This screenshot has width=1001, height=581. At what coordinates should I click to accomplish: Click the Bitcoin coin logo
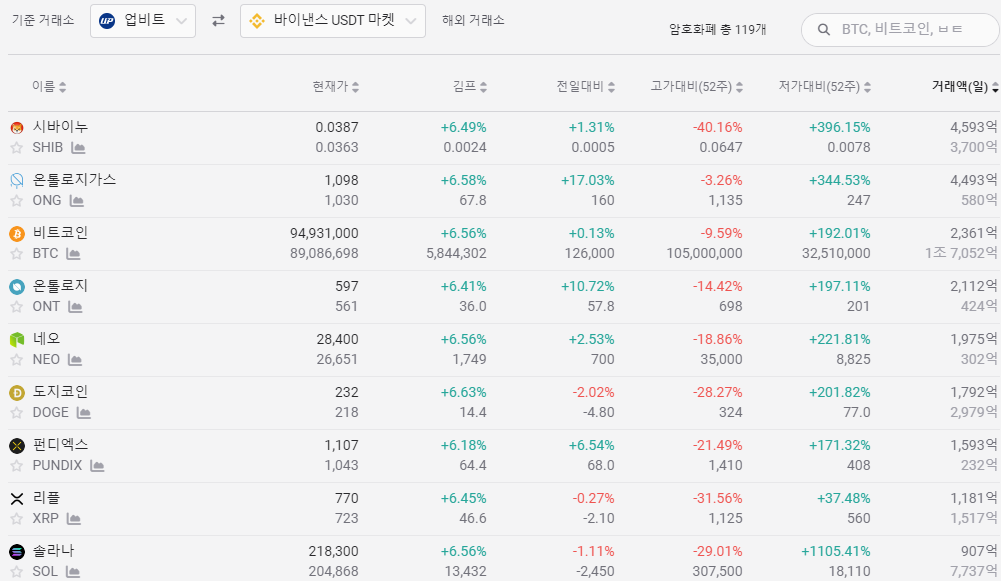[x=16, y=234]
